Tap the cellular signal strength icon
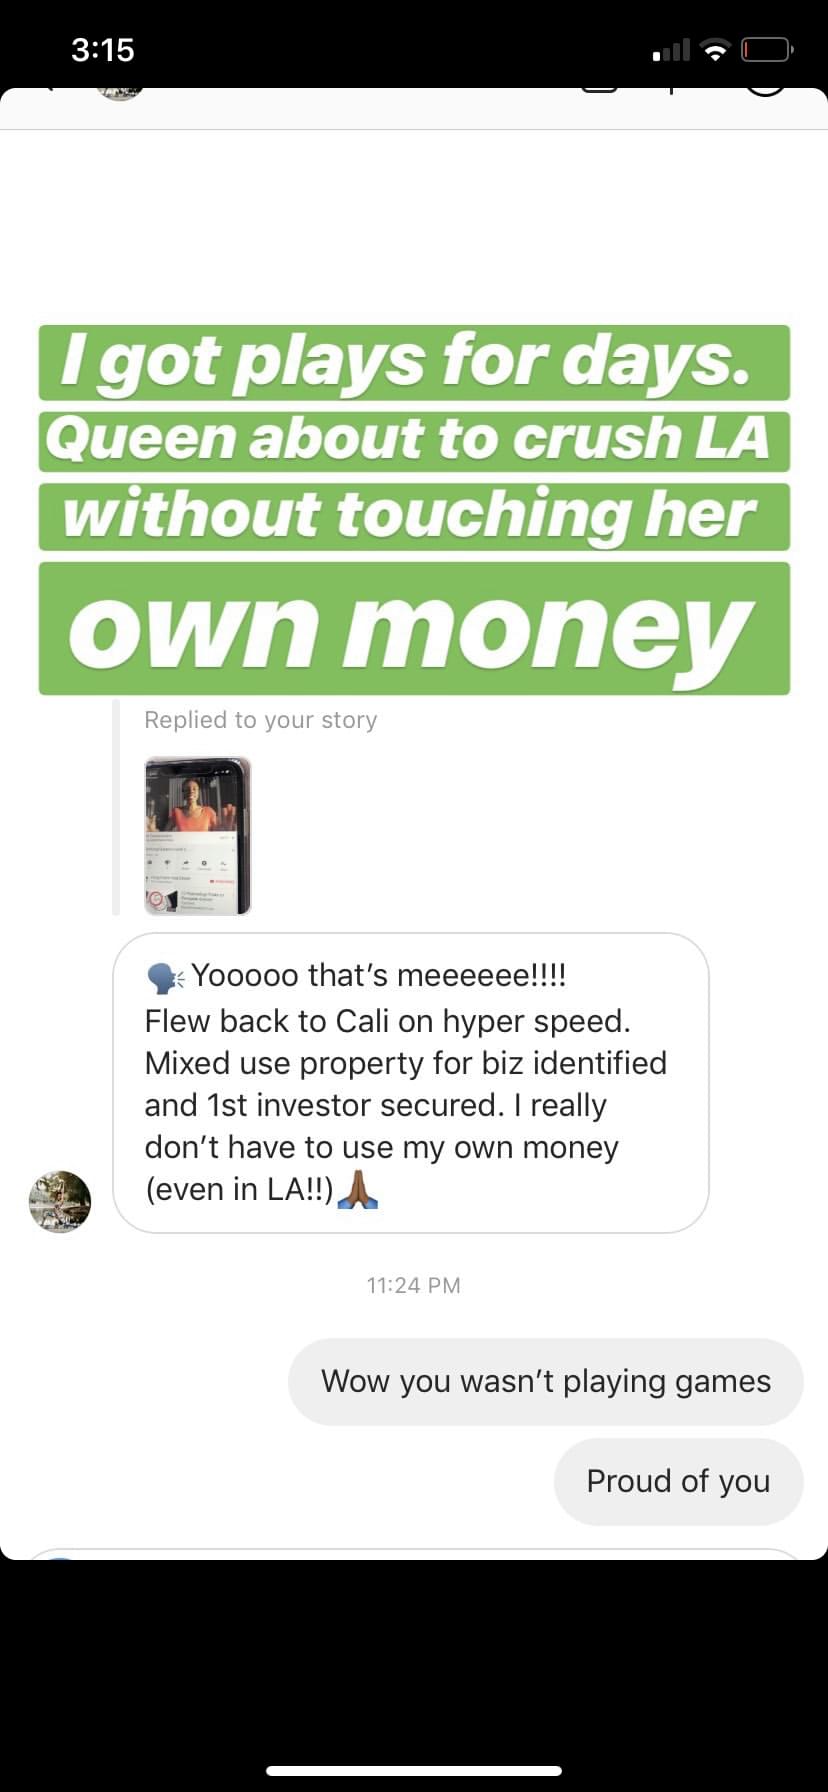The image size is (828, 1792). 671,50
